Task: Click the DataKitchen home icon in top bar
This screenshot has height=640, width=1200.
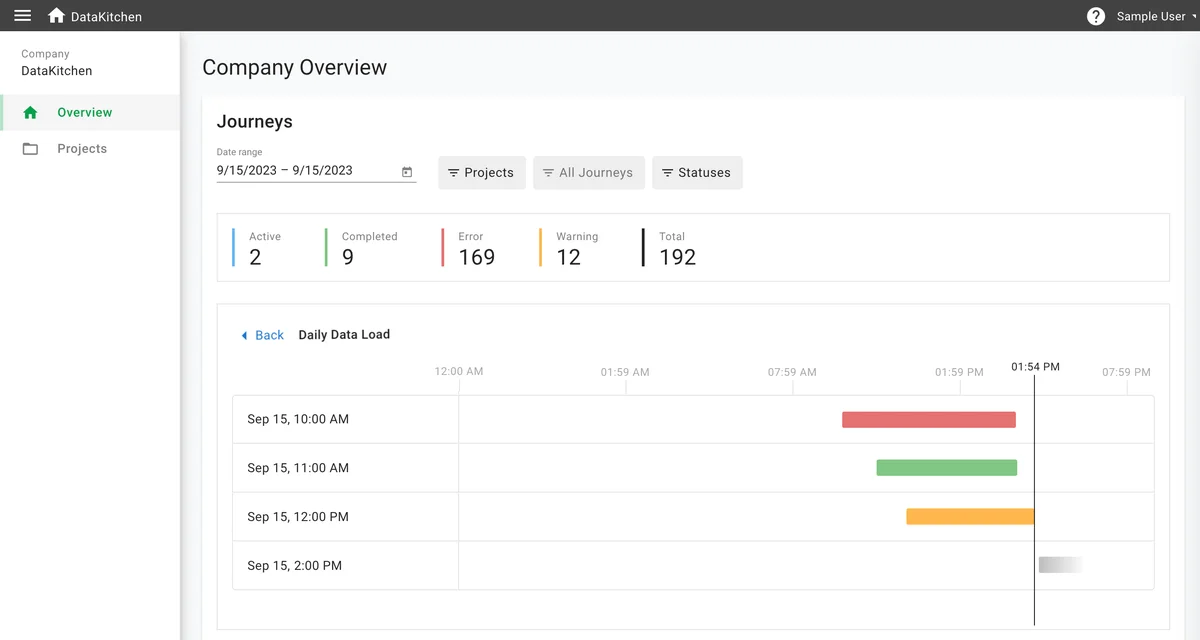Action: pos(56,15)
